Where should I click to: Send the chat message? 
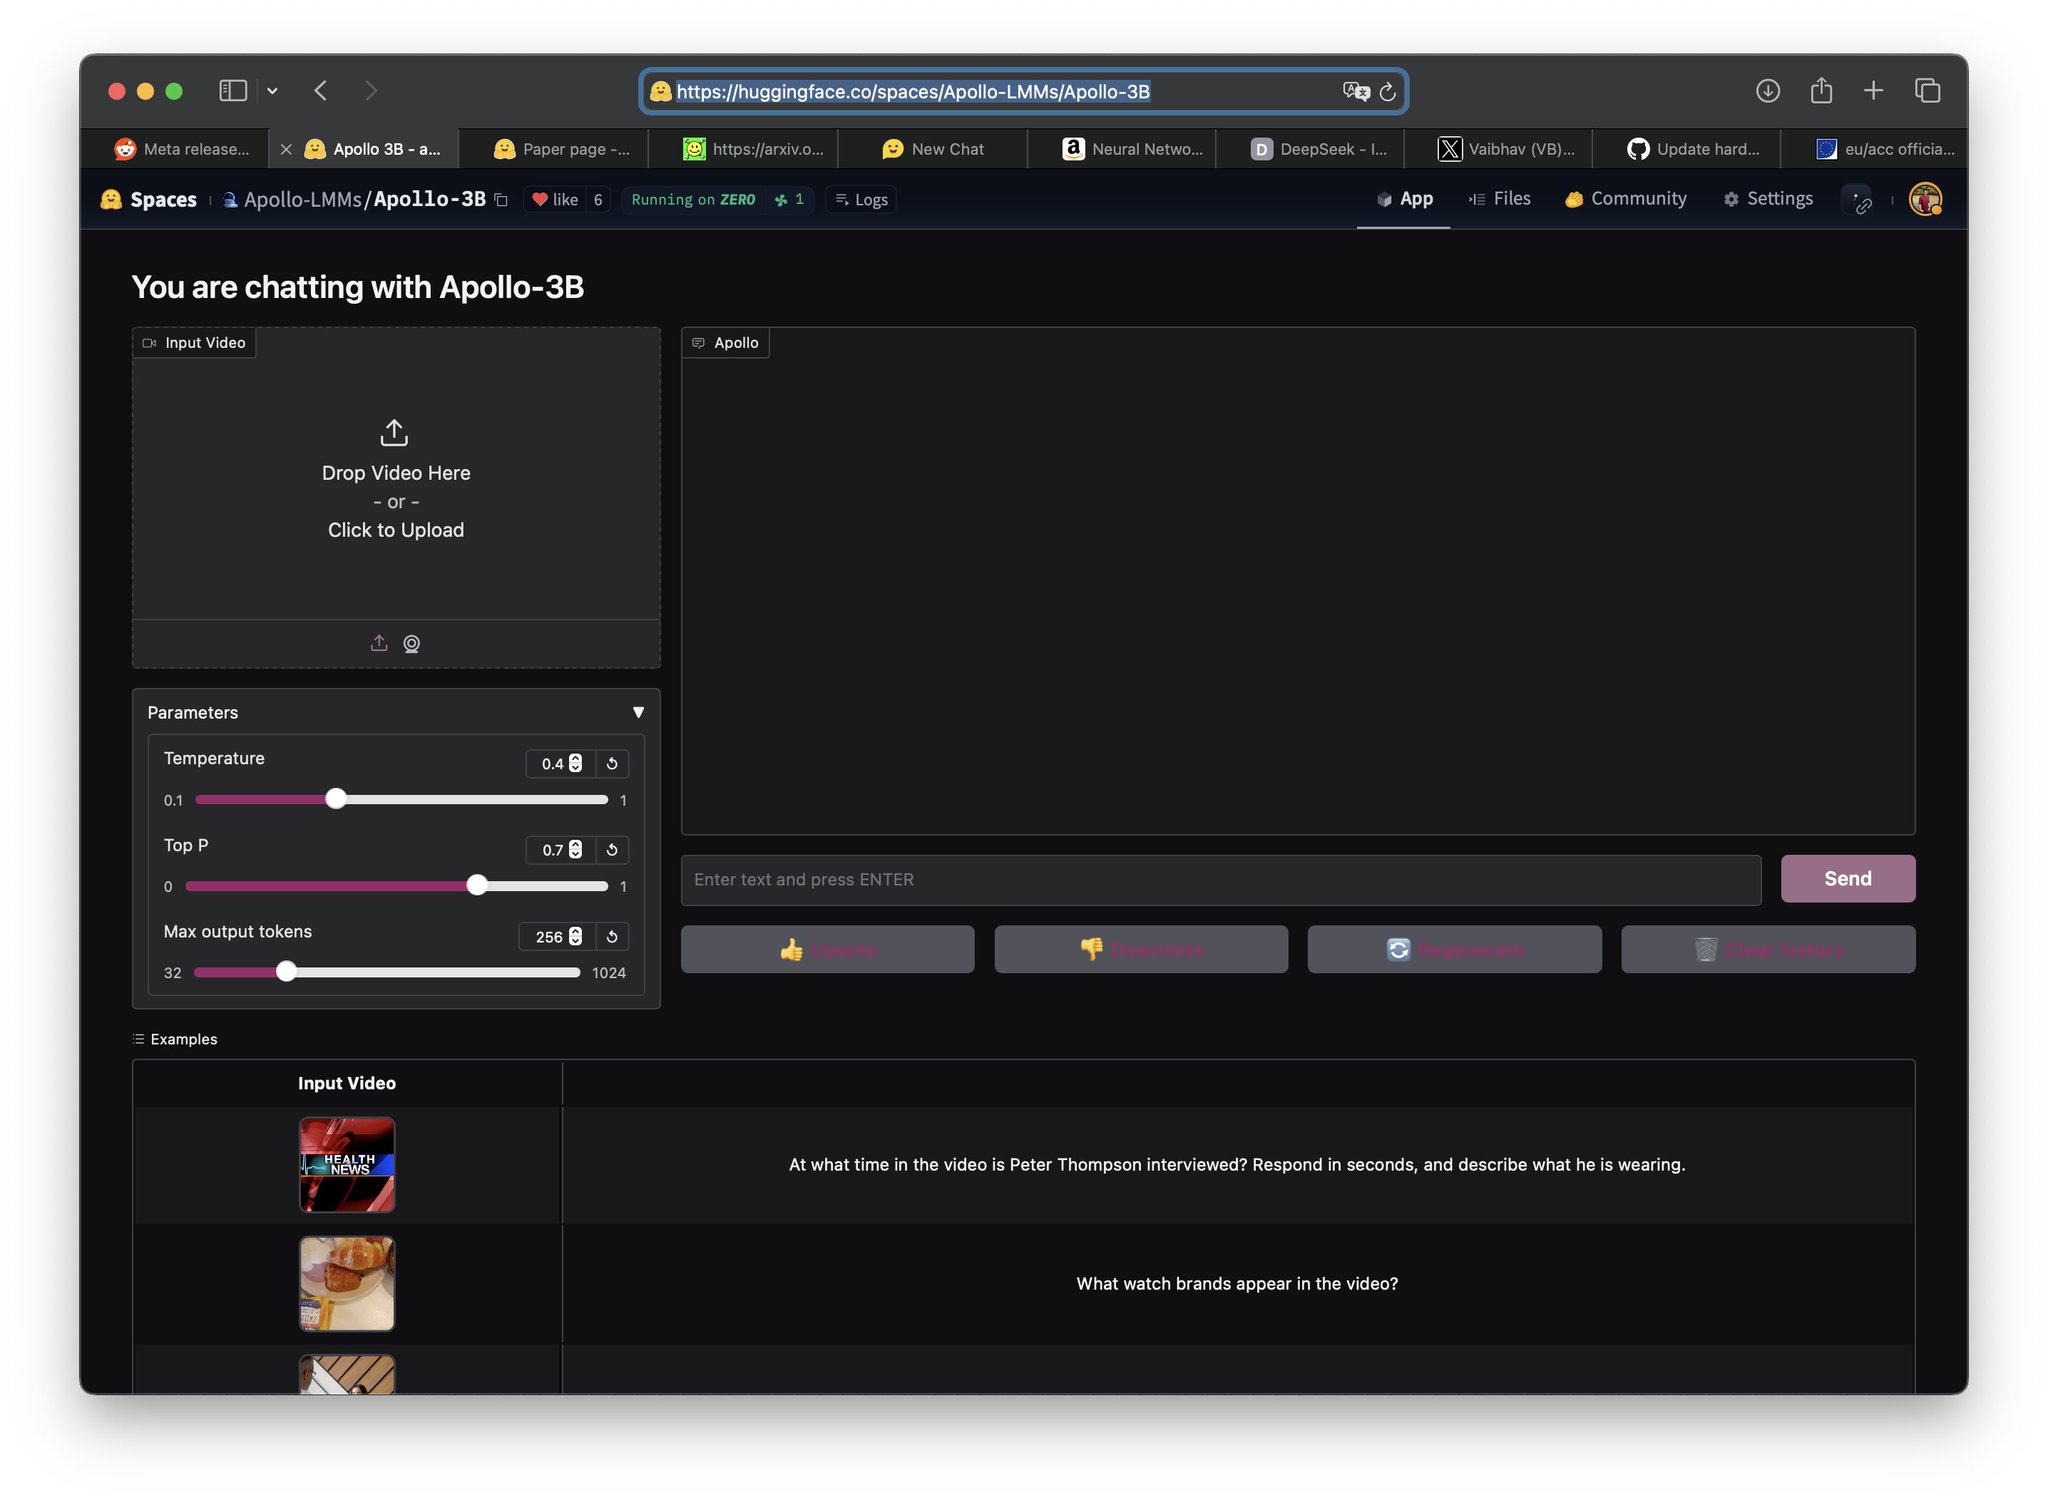tap(1847, 879)
